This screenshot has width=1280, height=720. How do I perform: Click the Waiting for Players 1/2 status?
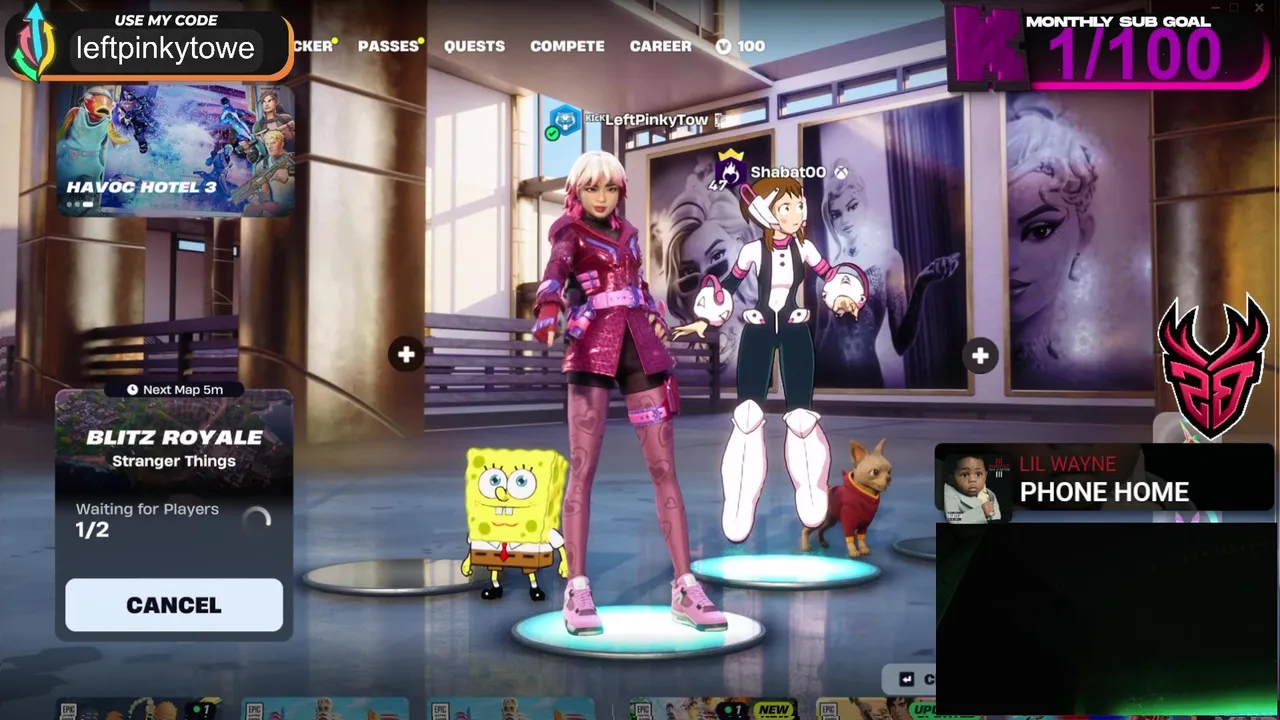(147, 519)
